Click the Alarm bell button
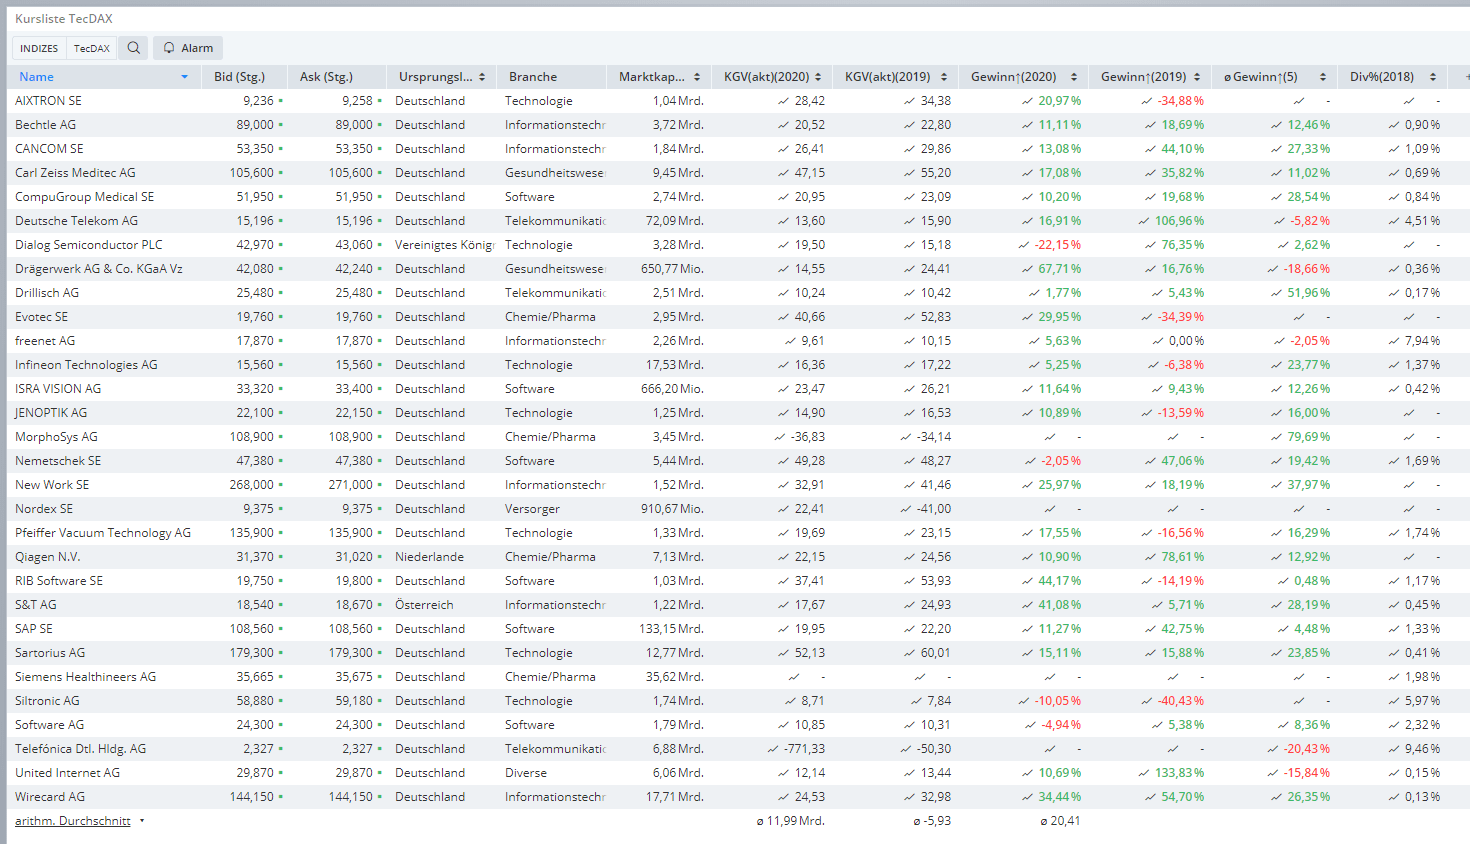The height and width of the screenshot is (844, 1470). coord(188,48)
